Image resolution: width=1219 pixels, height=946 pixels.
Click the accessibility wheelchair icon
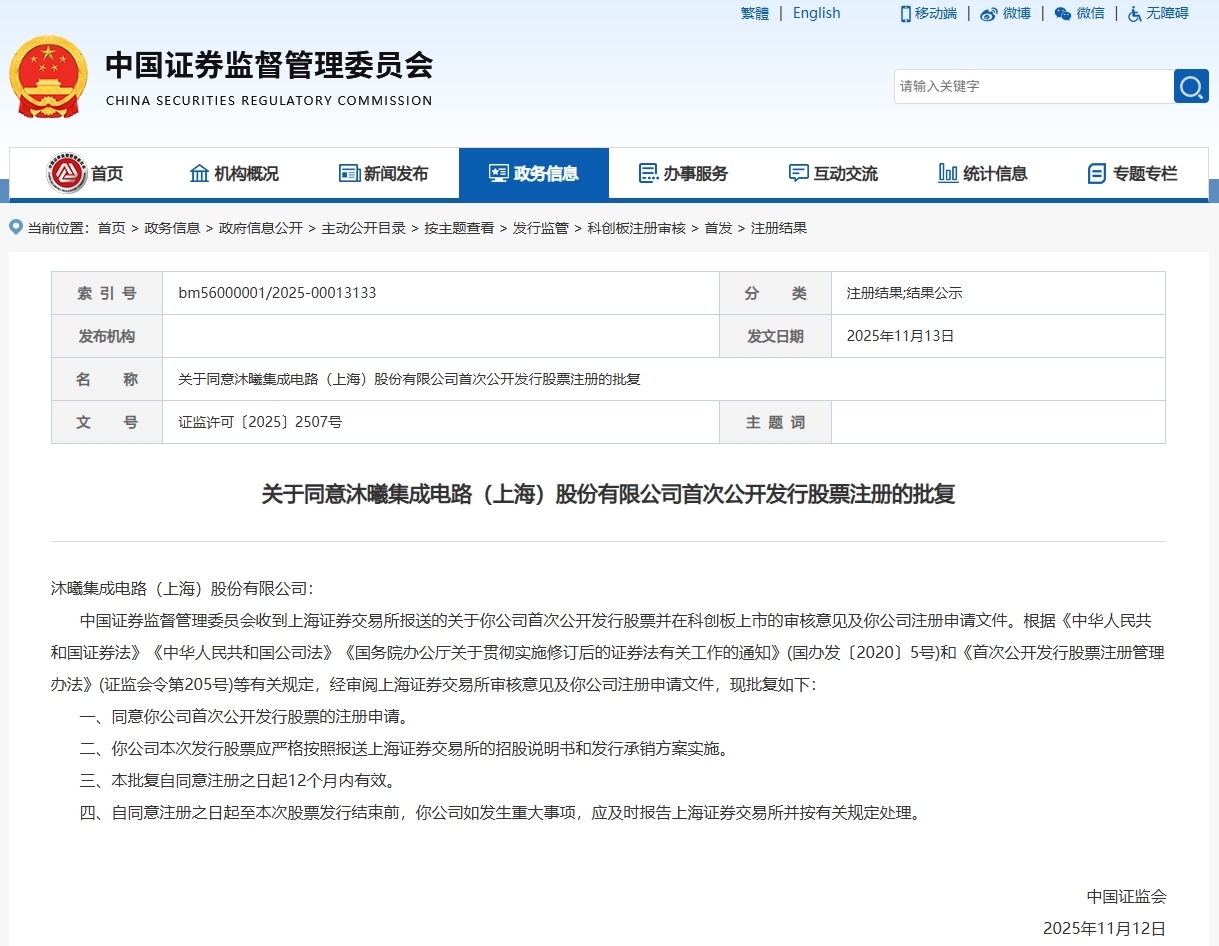tap(1135, 14)
